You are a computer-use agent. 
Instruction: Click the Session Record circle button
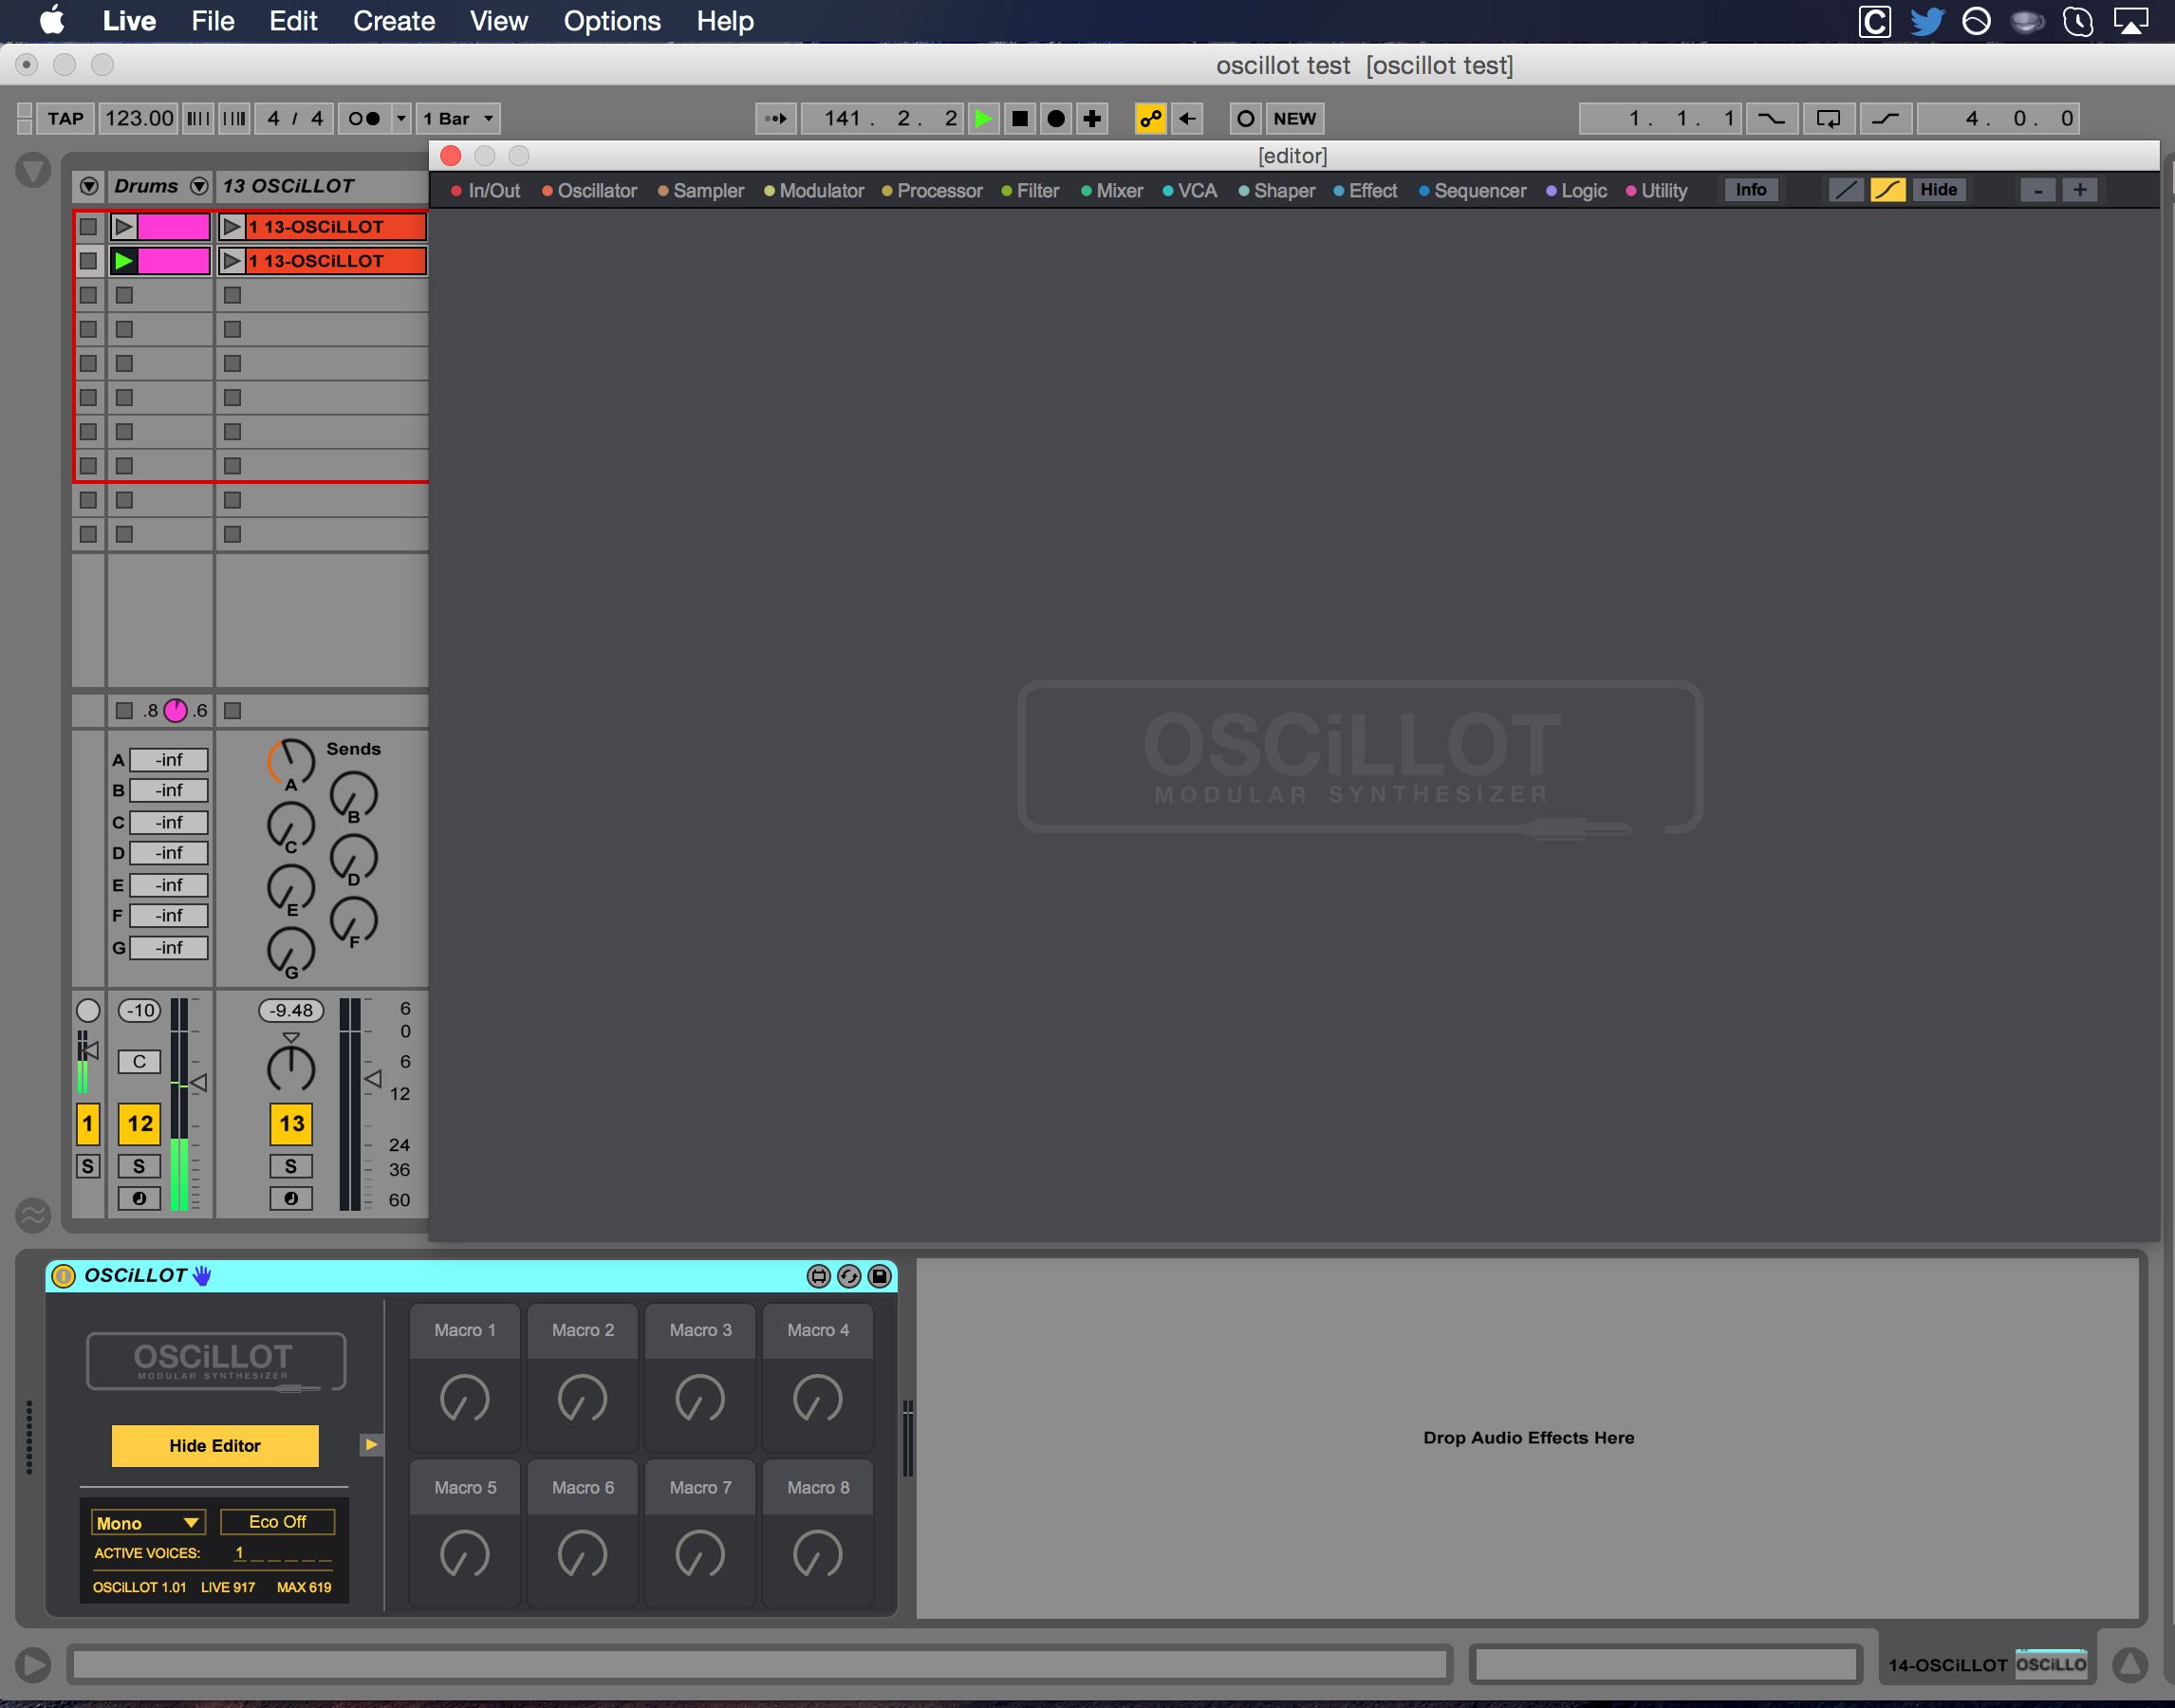pyautogui.click(x=1245, y=118)
